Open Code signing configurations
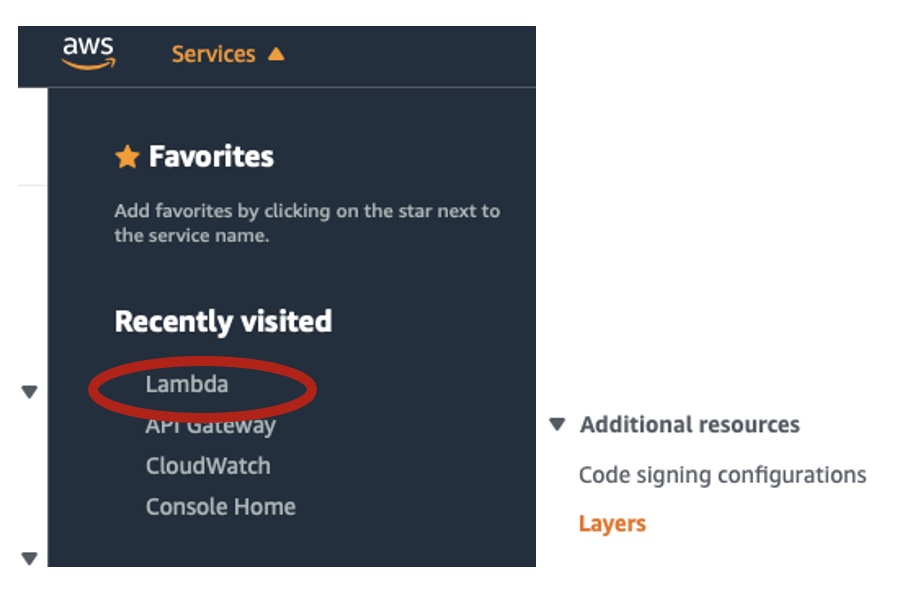898x608 pixels. pos(722,475)
